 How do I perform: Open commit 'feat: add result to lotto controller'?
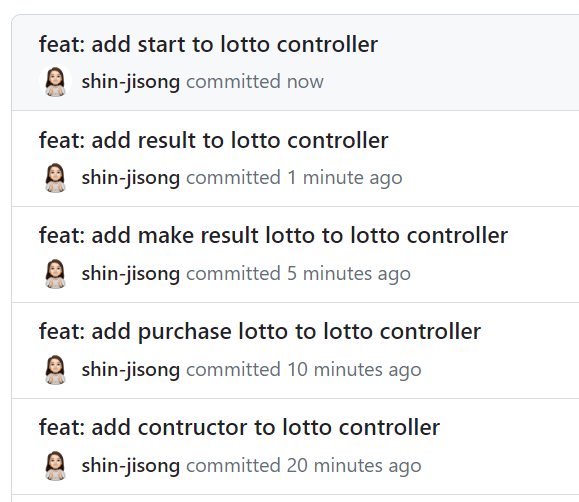[x=213, y=140]
